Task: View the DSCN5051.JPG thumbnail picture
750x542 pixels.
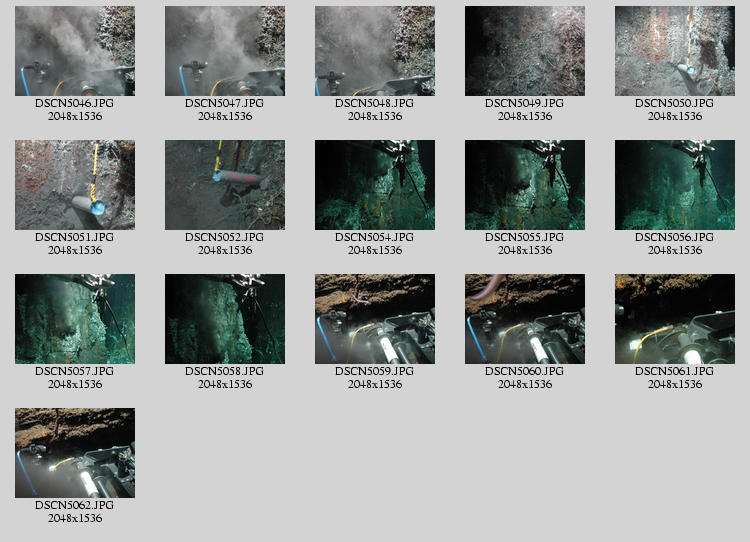Action: 75,185
